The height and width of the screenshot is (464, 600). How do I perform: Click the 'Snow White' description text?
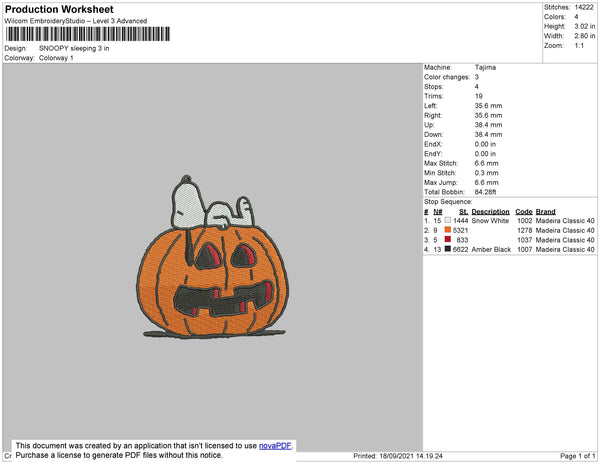click(x=490, y=221)
